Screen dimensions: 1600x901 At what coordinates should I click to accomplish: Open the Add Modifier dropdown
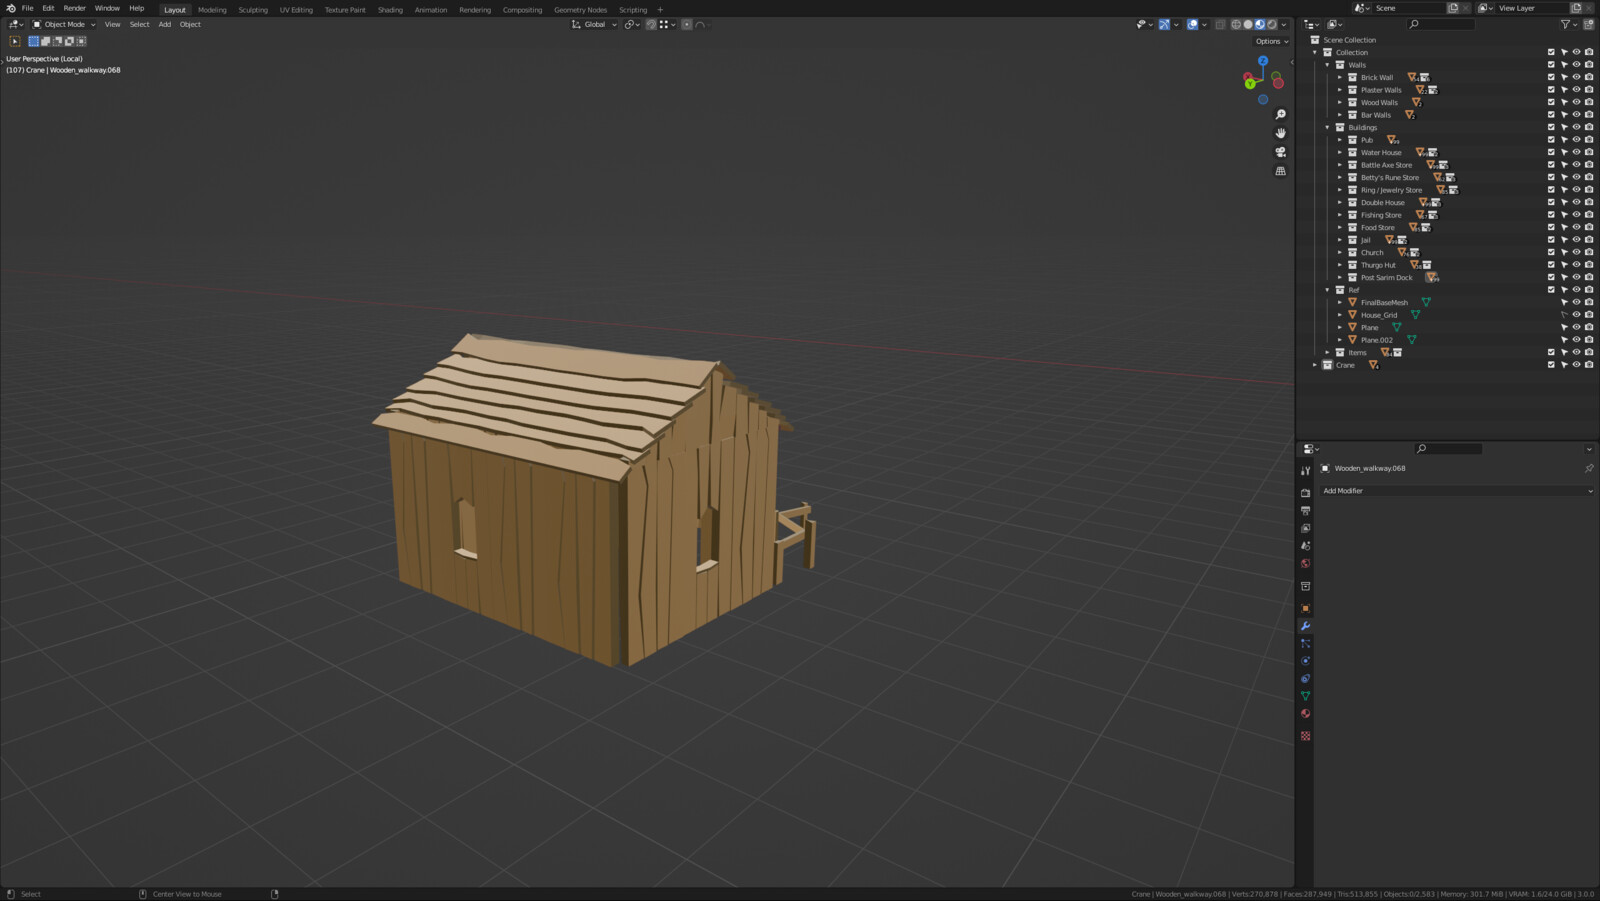pos(1456,491)
